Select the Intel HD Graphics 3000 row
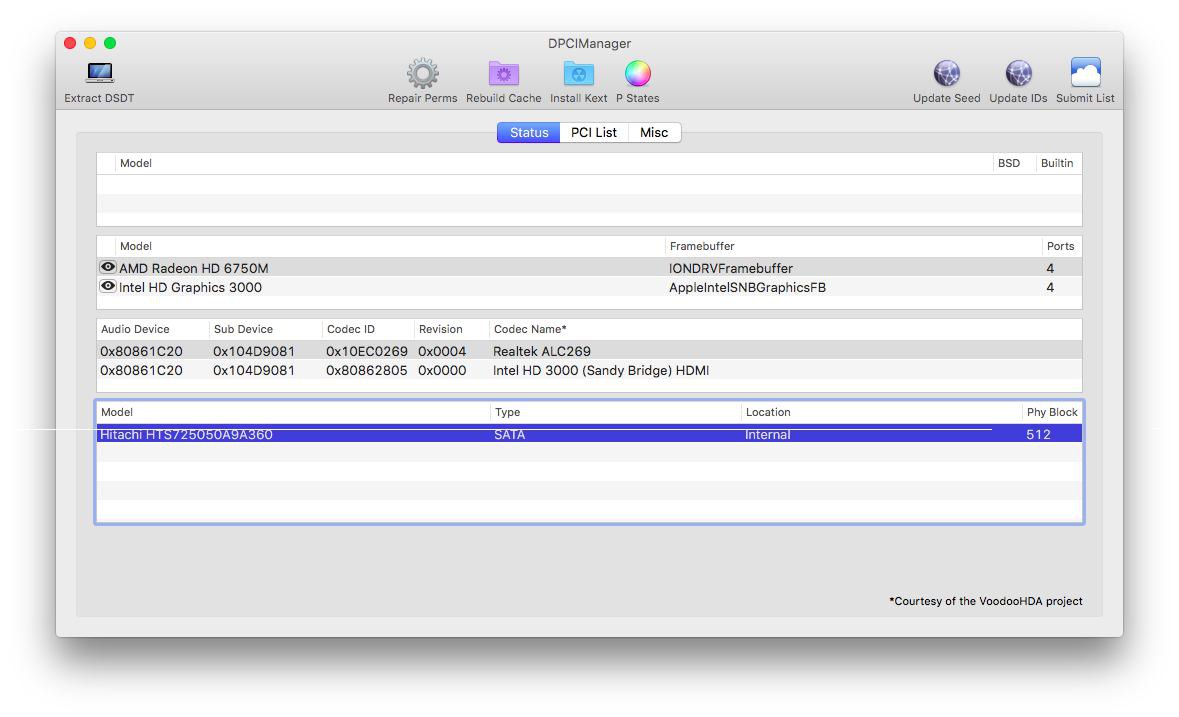The width and height of the screenshot is (1179, 717). (x=590, y=287)
